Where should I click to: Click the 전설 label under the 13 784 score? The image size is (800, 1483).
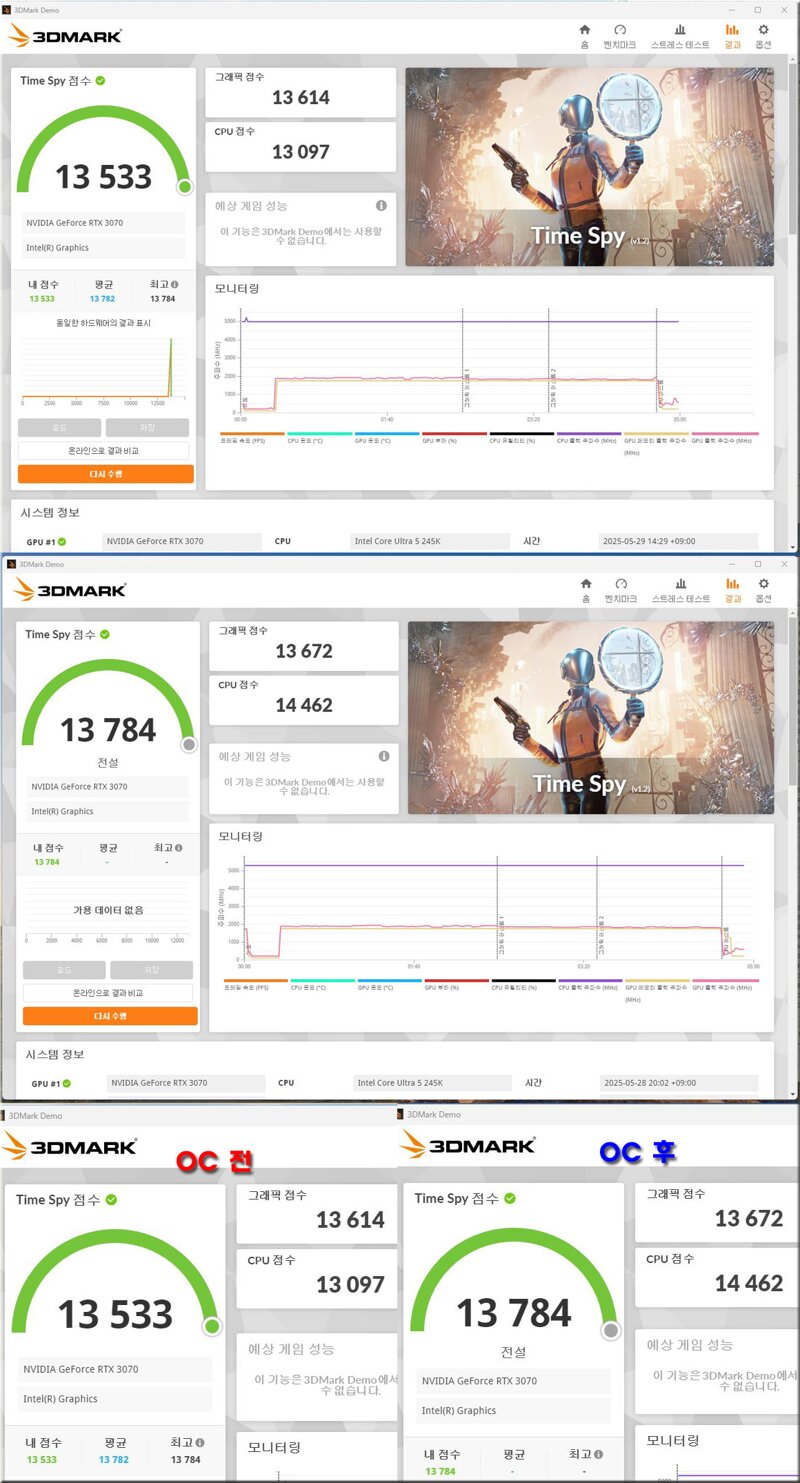click(108, 762)
